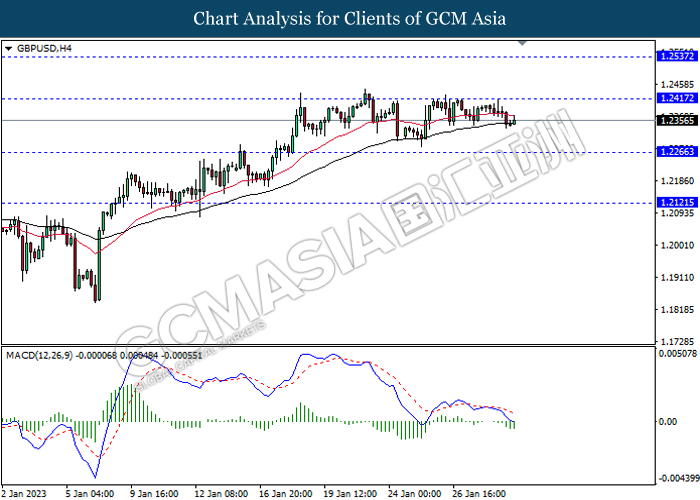Select the 9 Jan 16:00 time label
This screenshot has width=700, height=500.
[154, 494]
